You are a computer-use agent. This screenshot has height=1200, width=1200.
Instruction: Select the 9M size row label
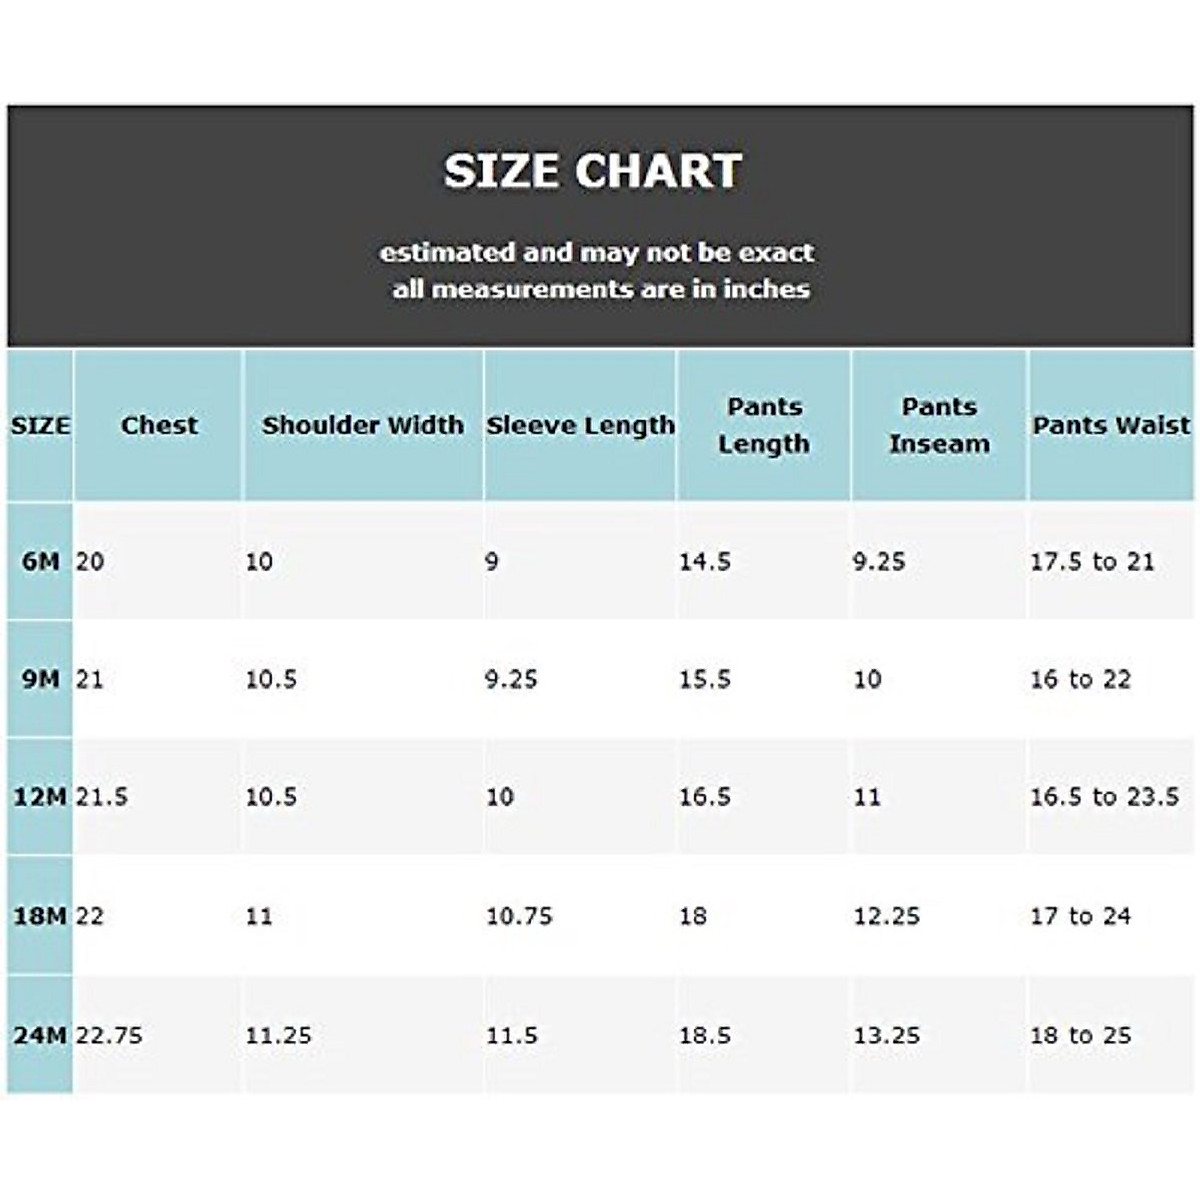point(40,679)
